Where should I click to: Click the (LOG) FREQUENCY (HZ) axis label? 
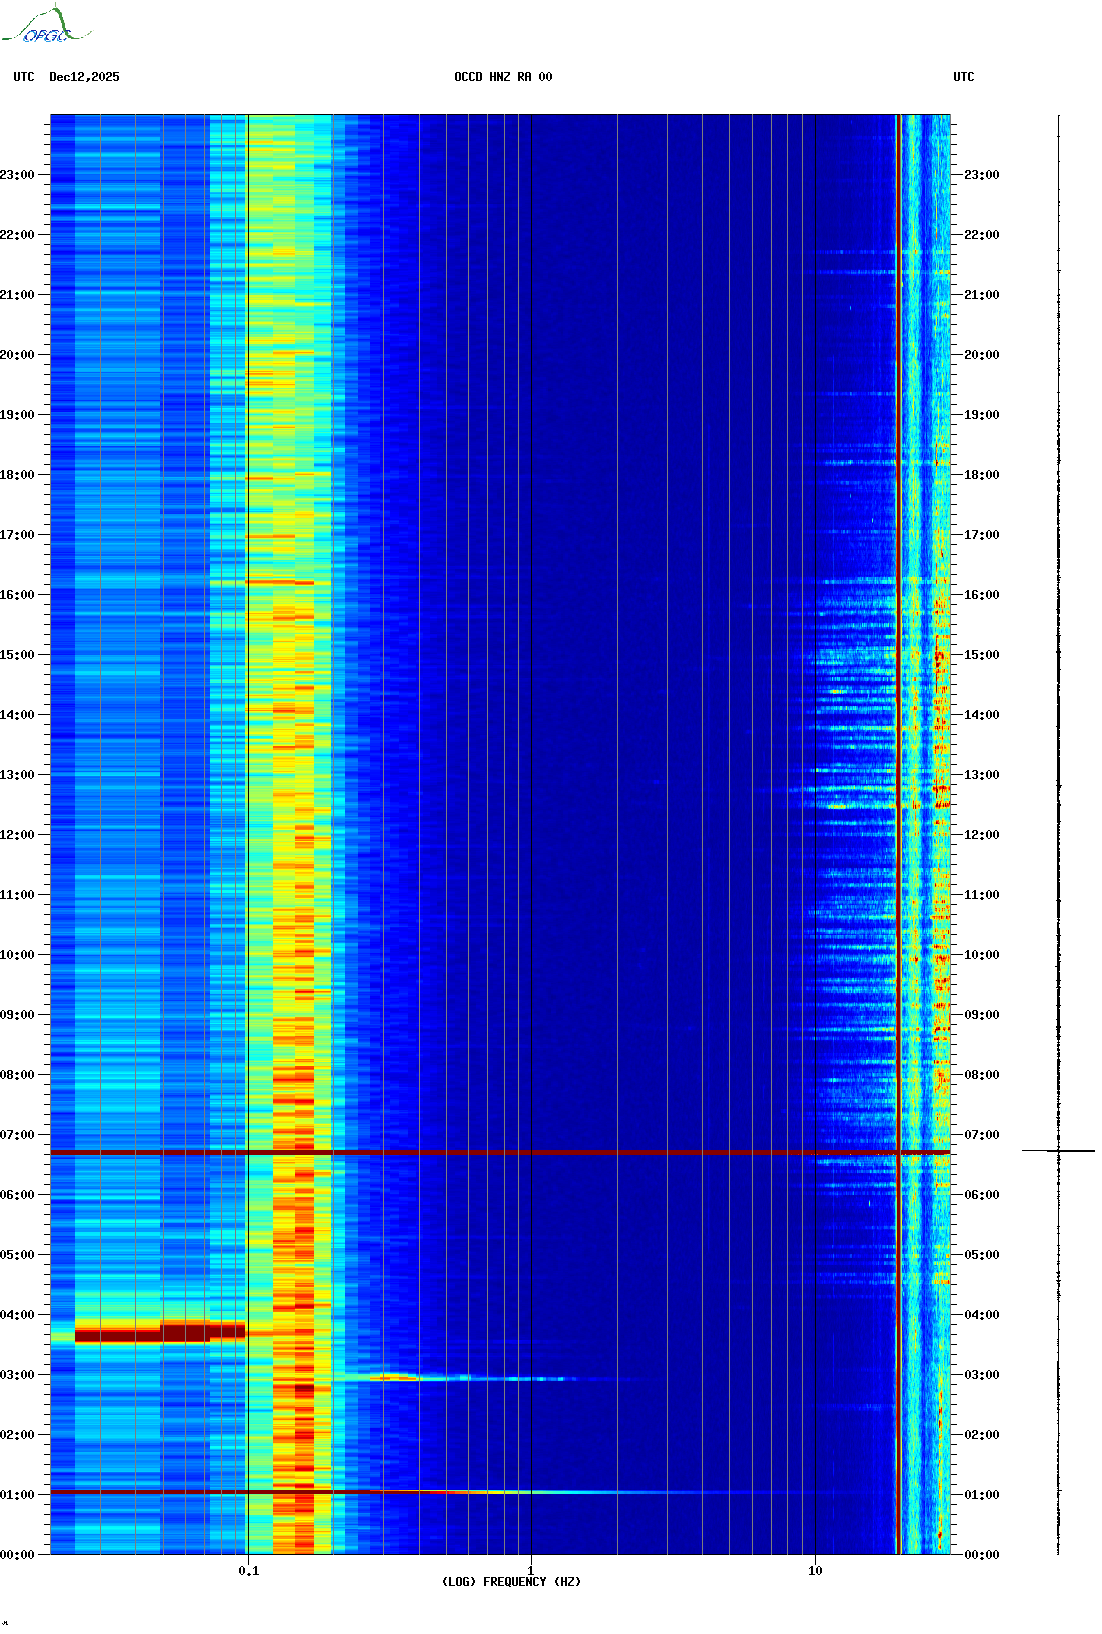[511, 1582]
